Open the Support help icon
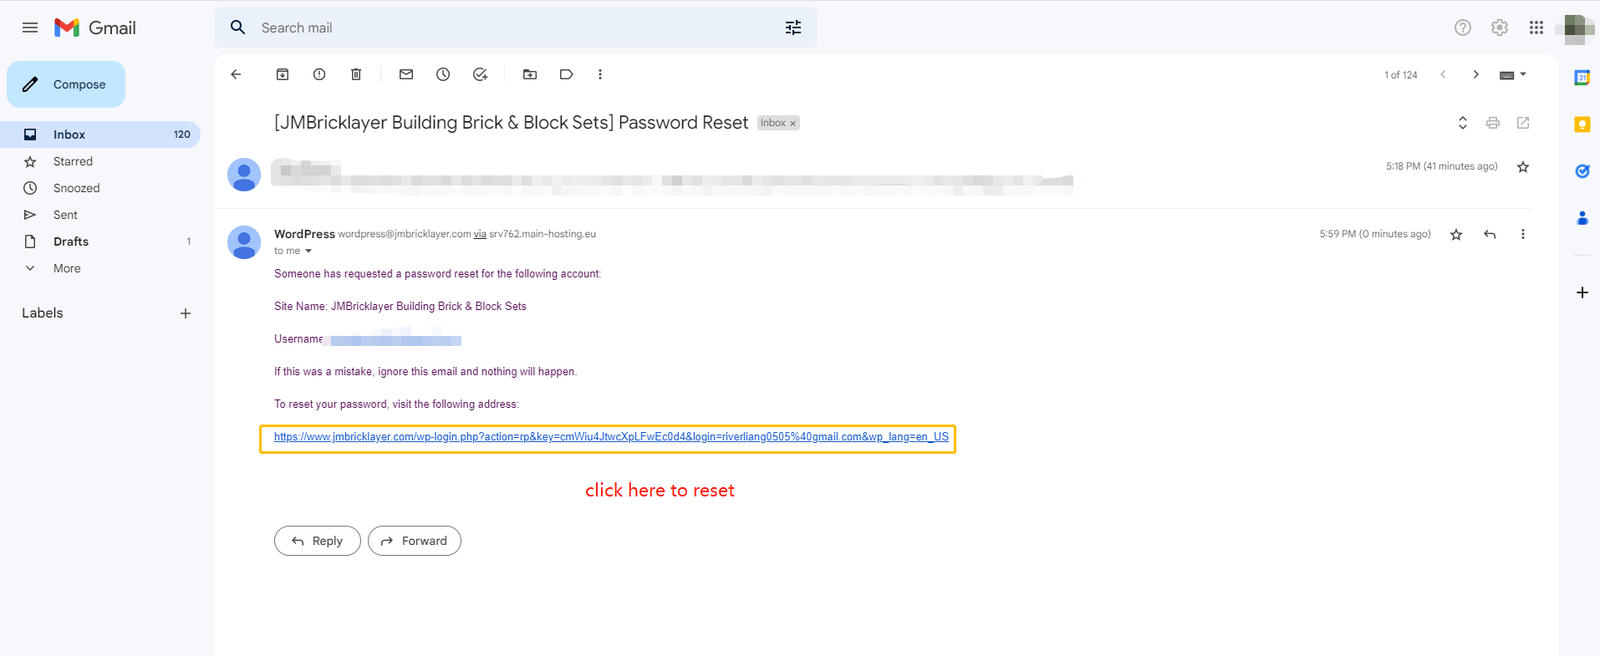Image resolution: width=1600 pixels, height=656 pixels. pyautogui.click(x=1463, y=28)
